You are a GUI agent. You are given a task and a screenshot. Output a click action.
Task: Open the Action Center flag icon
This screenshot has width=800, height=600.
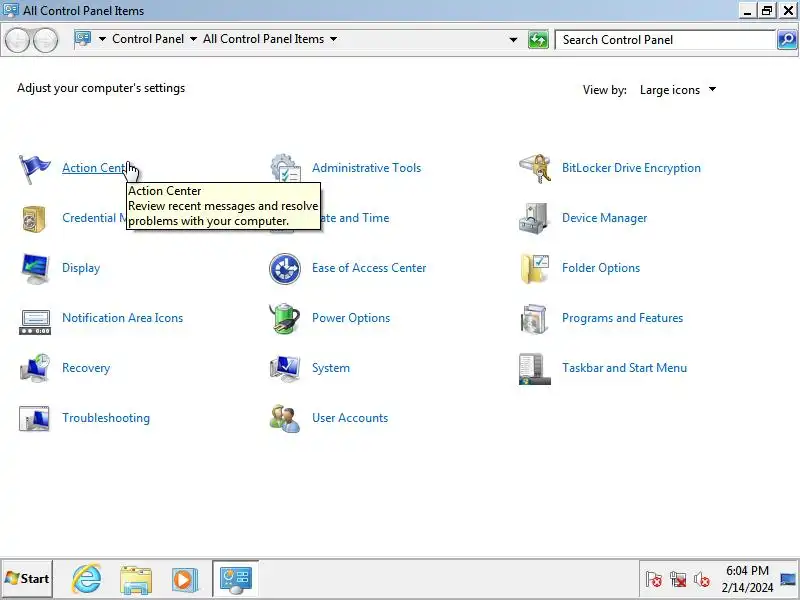[x=35, y=168]
